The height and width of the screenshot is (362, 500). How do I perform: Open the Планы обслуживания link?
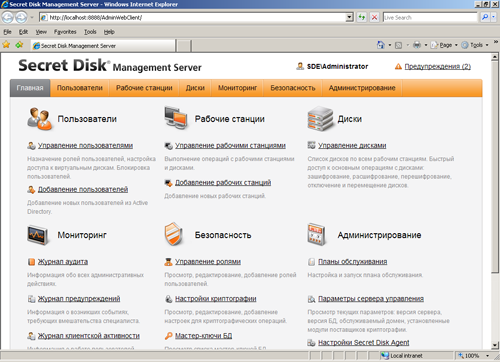(353, 262)
